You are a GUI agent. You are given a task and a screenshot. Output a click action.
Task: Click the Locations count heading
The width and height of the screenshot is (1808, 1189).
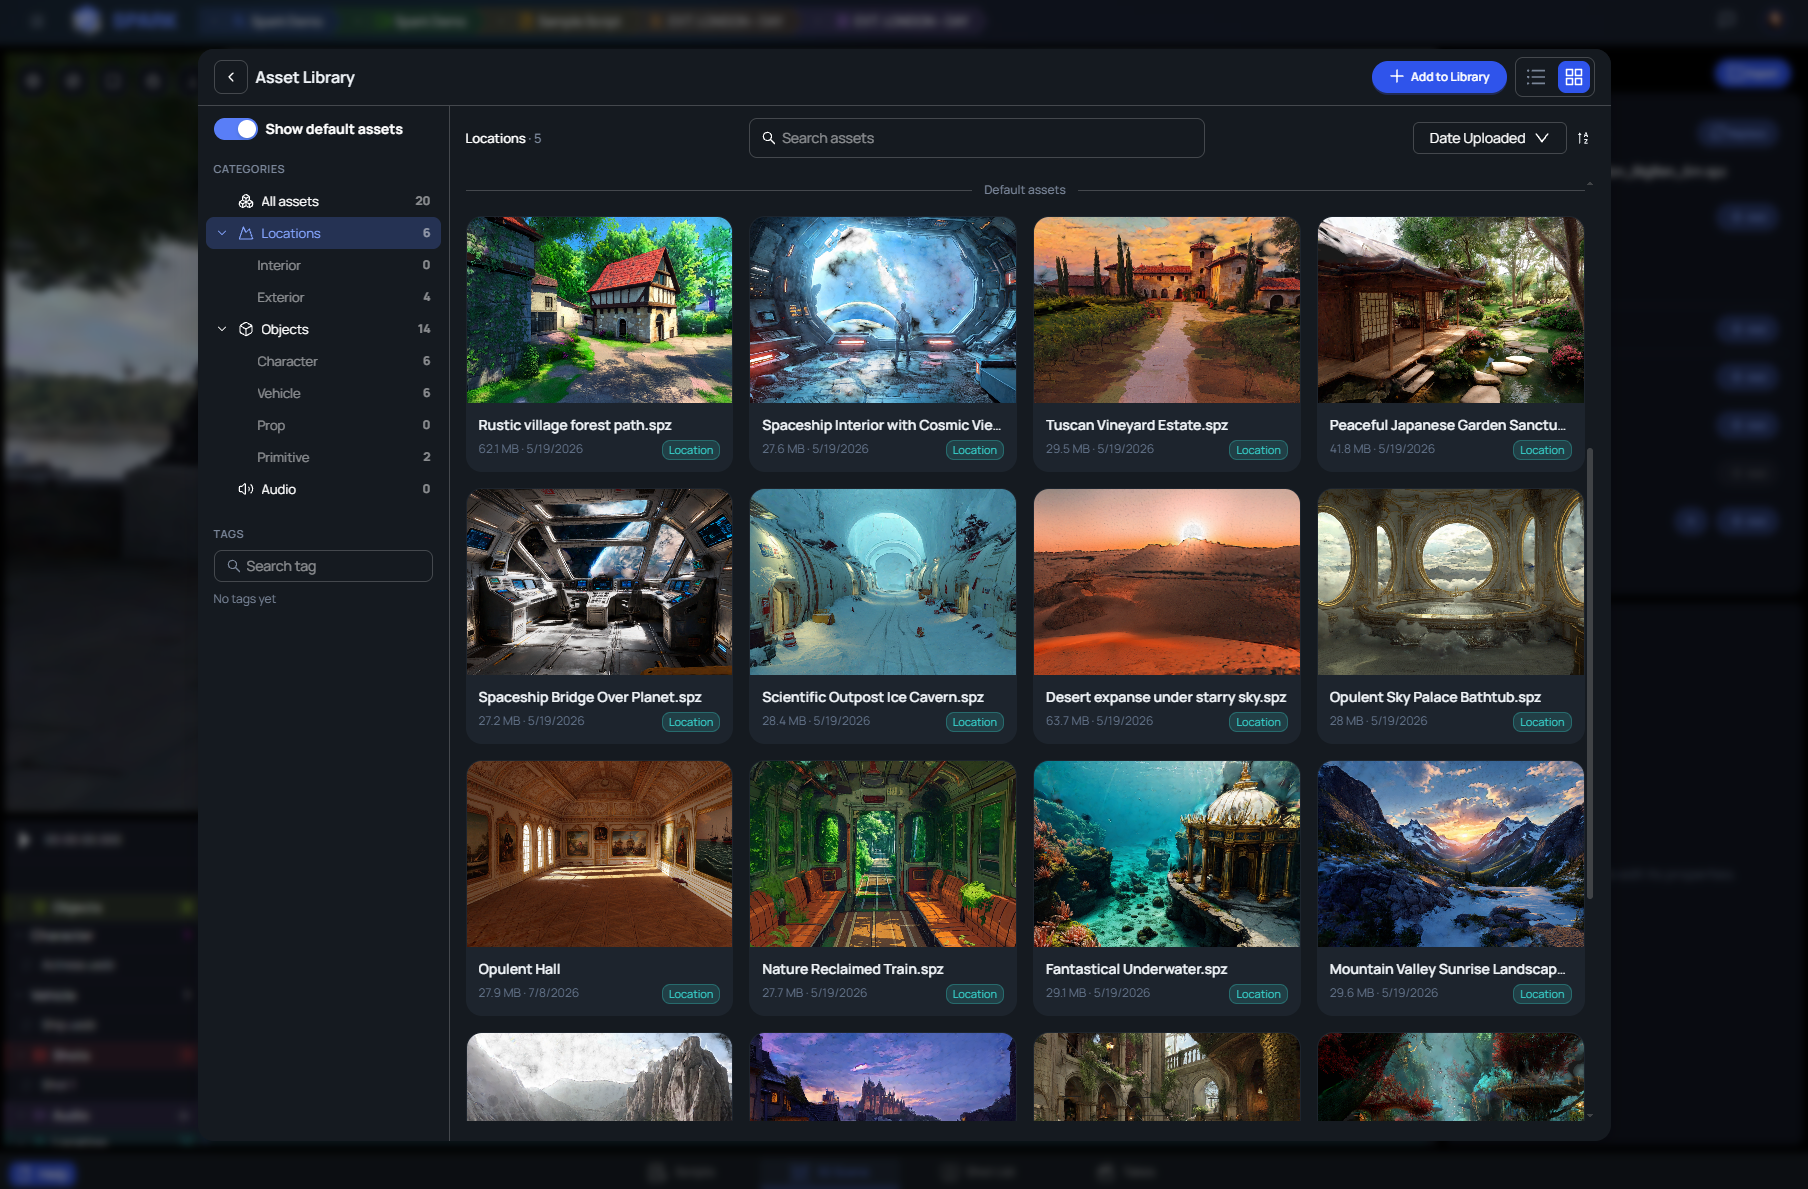click(x=503, y=138)
